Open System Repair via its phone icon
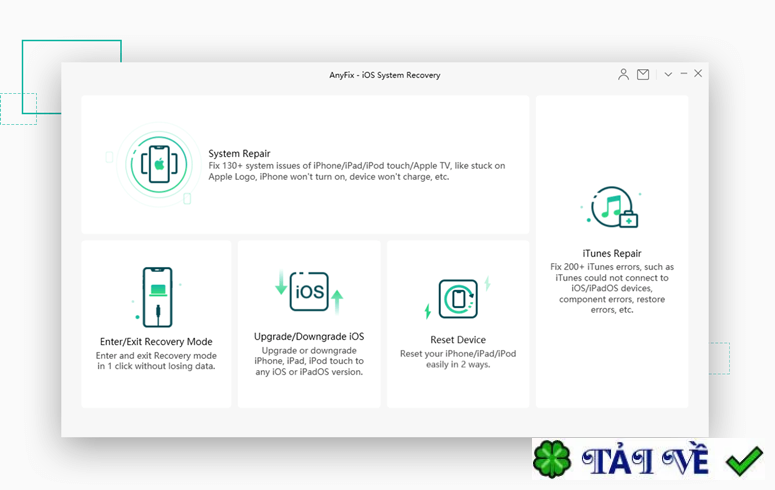This screenshot has height=490, width=775. tap(159, 164)
